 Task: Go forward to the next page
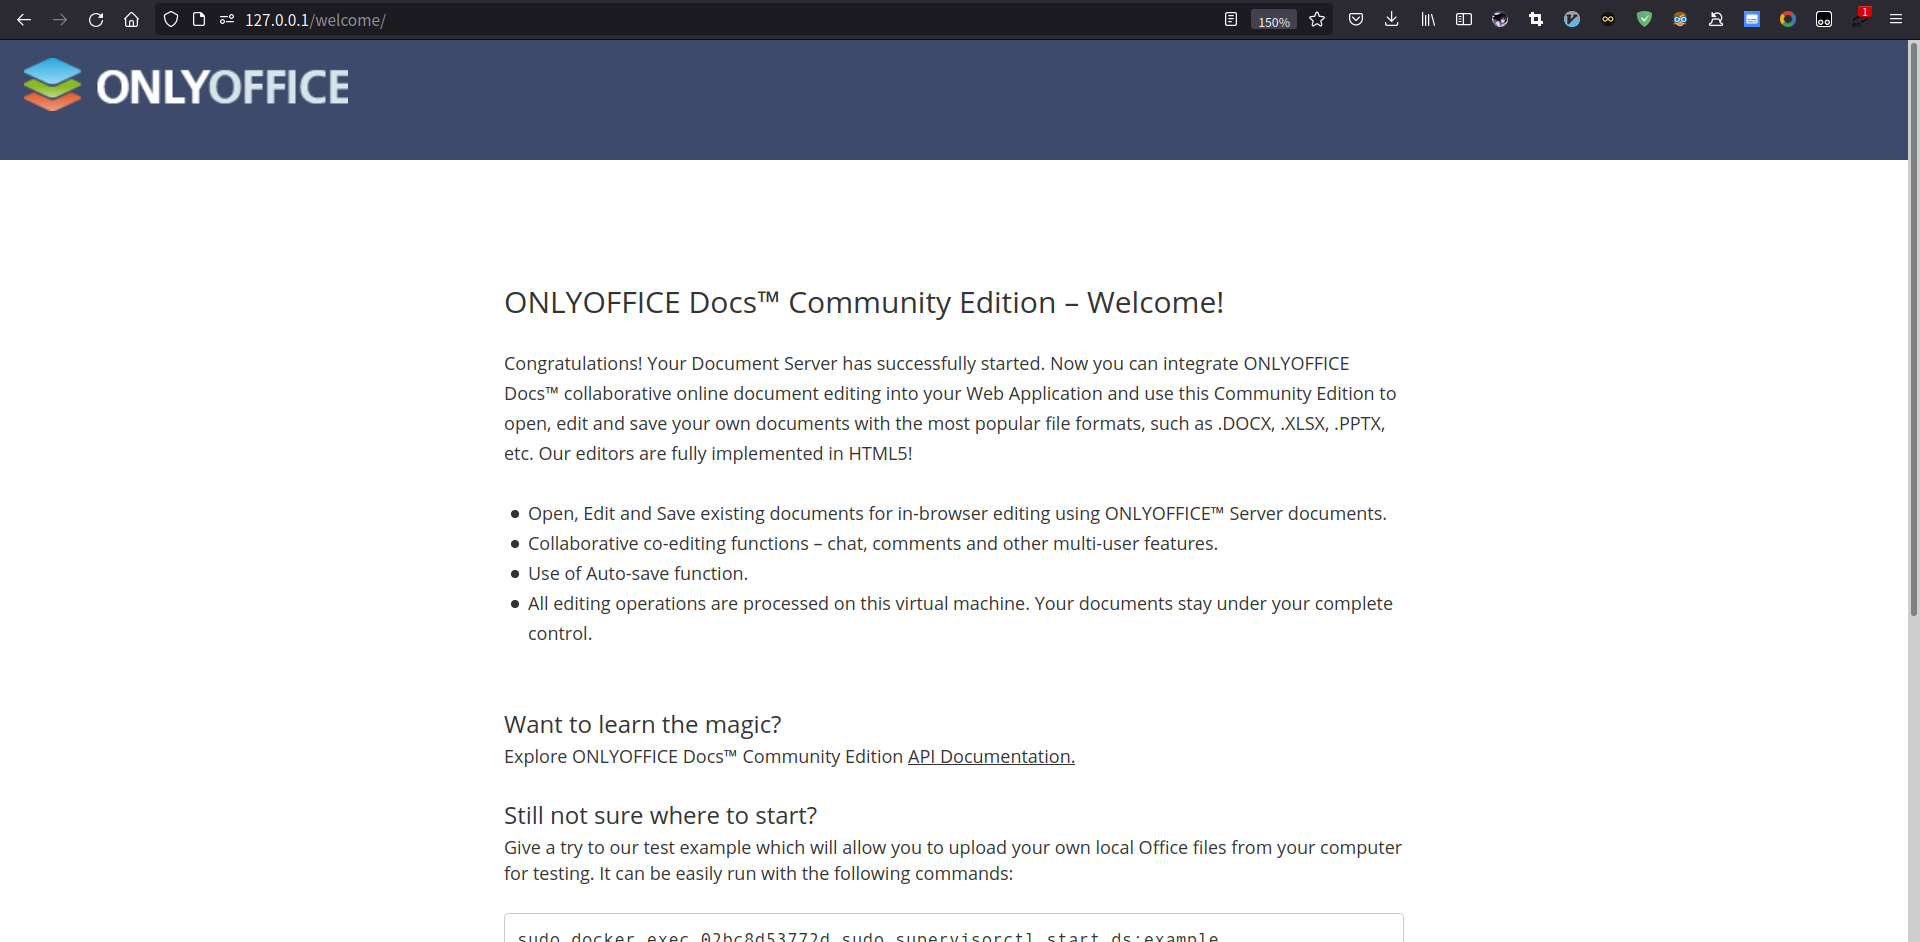(60, 20)
